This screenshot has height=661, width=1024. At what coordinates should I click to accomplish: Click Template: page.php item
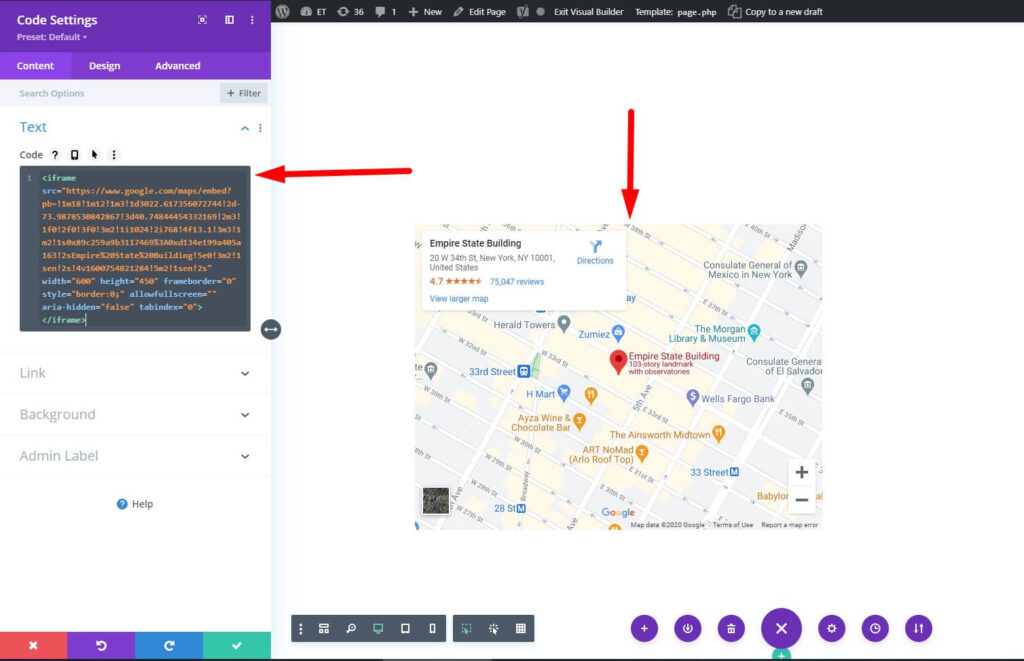coord(676,12)
